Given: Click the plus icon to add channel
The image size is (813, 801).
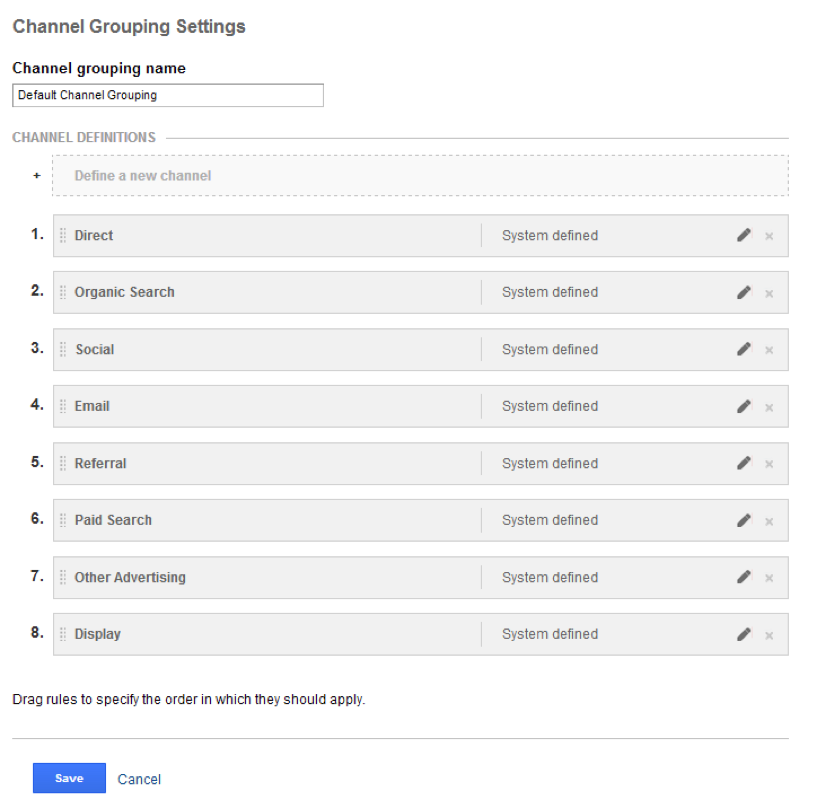Looking at the screenshot, I should 37,175.
